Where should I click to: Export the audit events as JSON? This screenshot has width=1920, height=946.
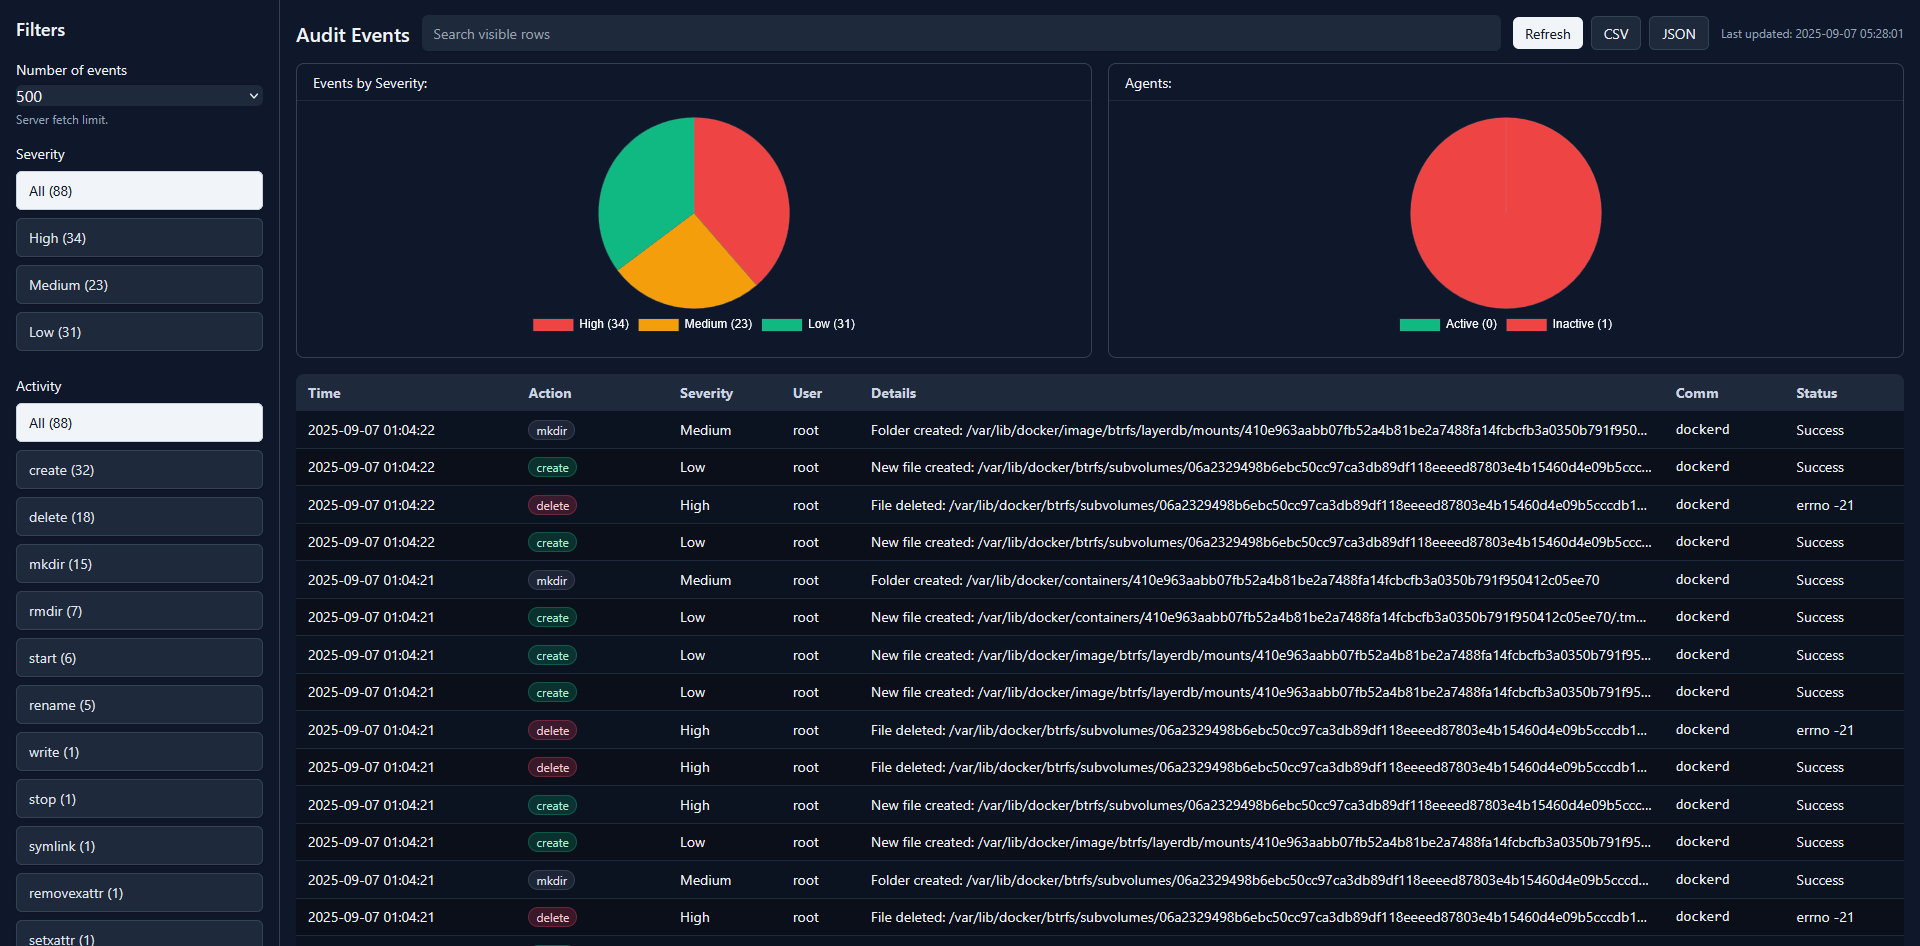click(1678, 33)
